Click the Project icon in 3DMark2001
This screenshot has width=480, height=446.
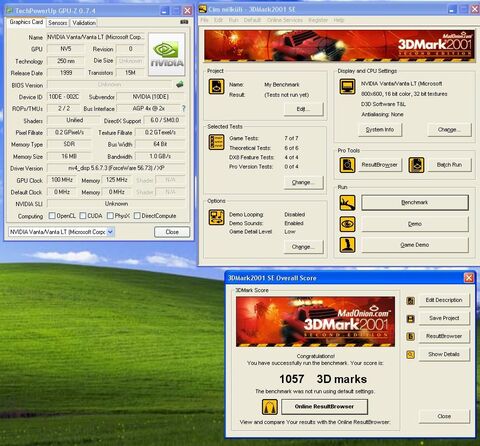tap(216, 86)
